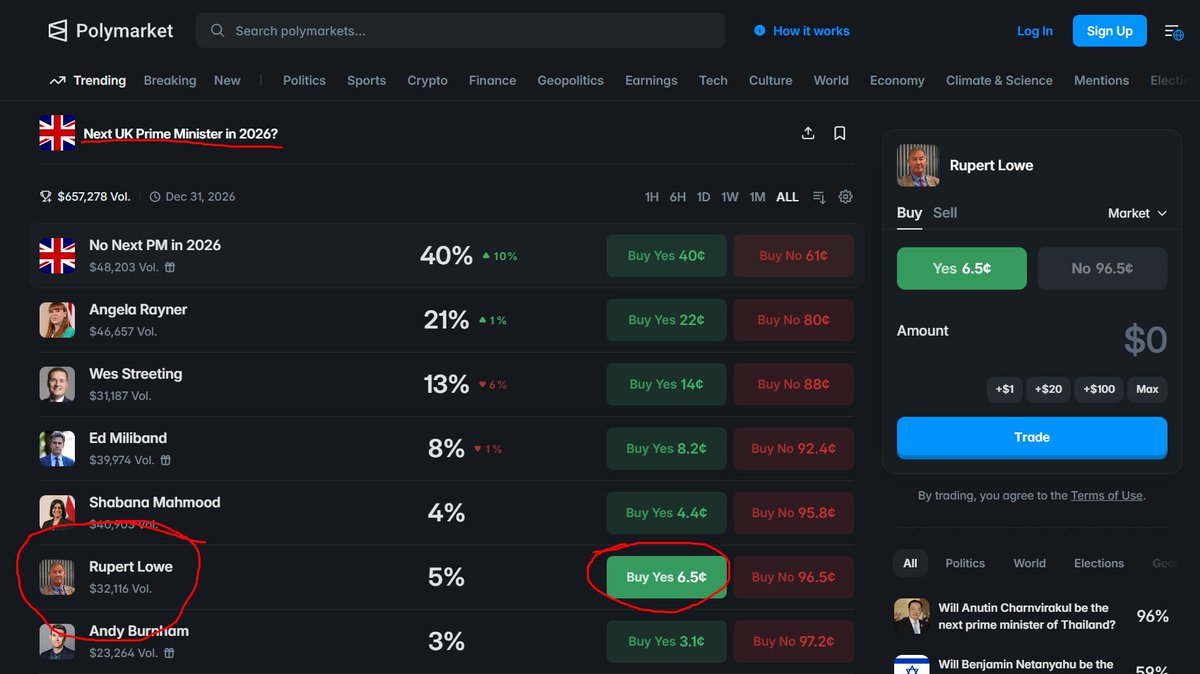Open the hamburger menu icon

pyautogui.click(x=1173, y=31)
